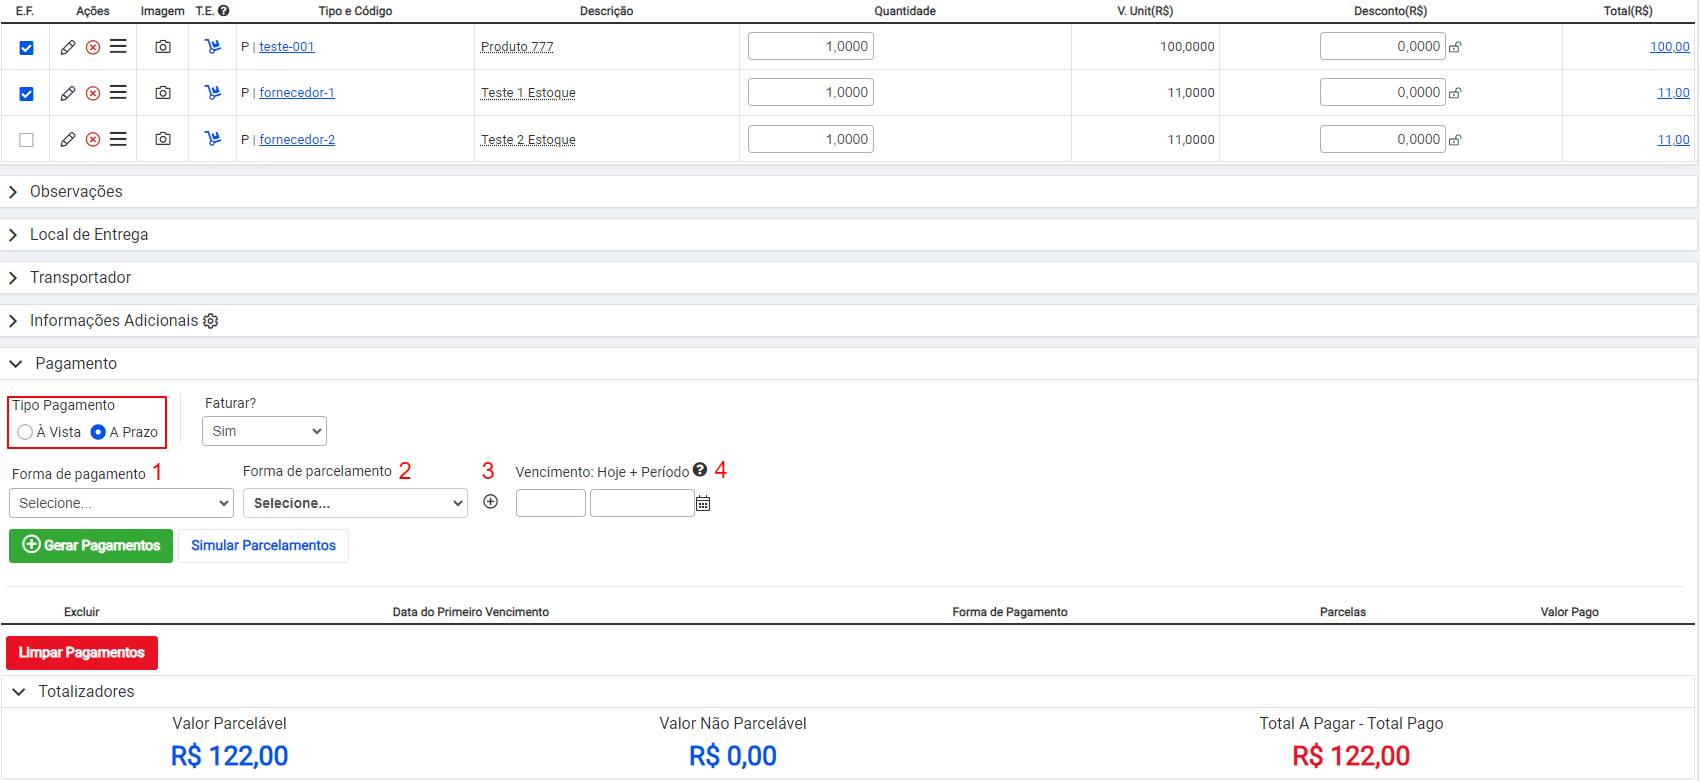Viewport: 1700px width, 781px height.
Task: Click the 11,00 total link in fornecedor-1 row
Action: (x=1673, y=93)
